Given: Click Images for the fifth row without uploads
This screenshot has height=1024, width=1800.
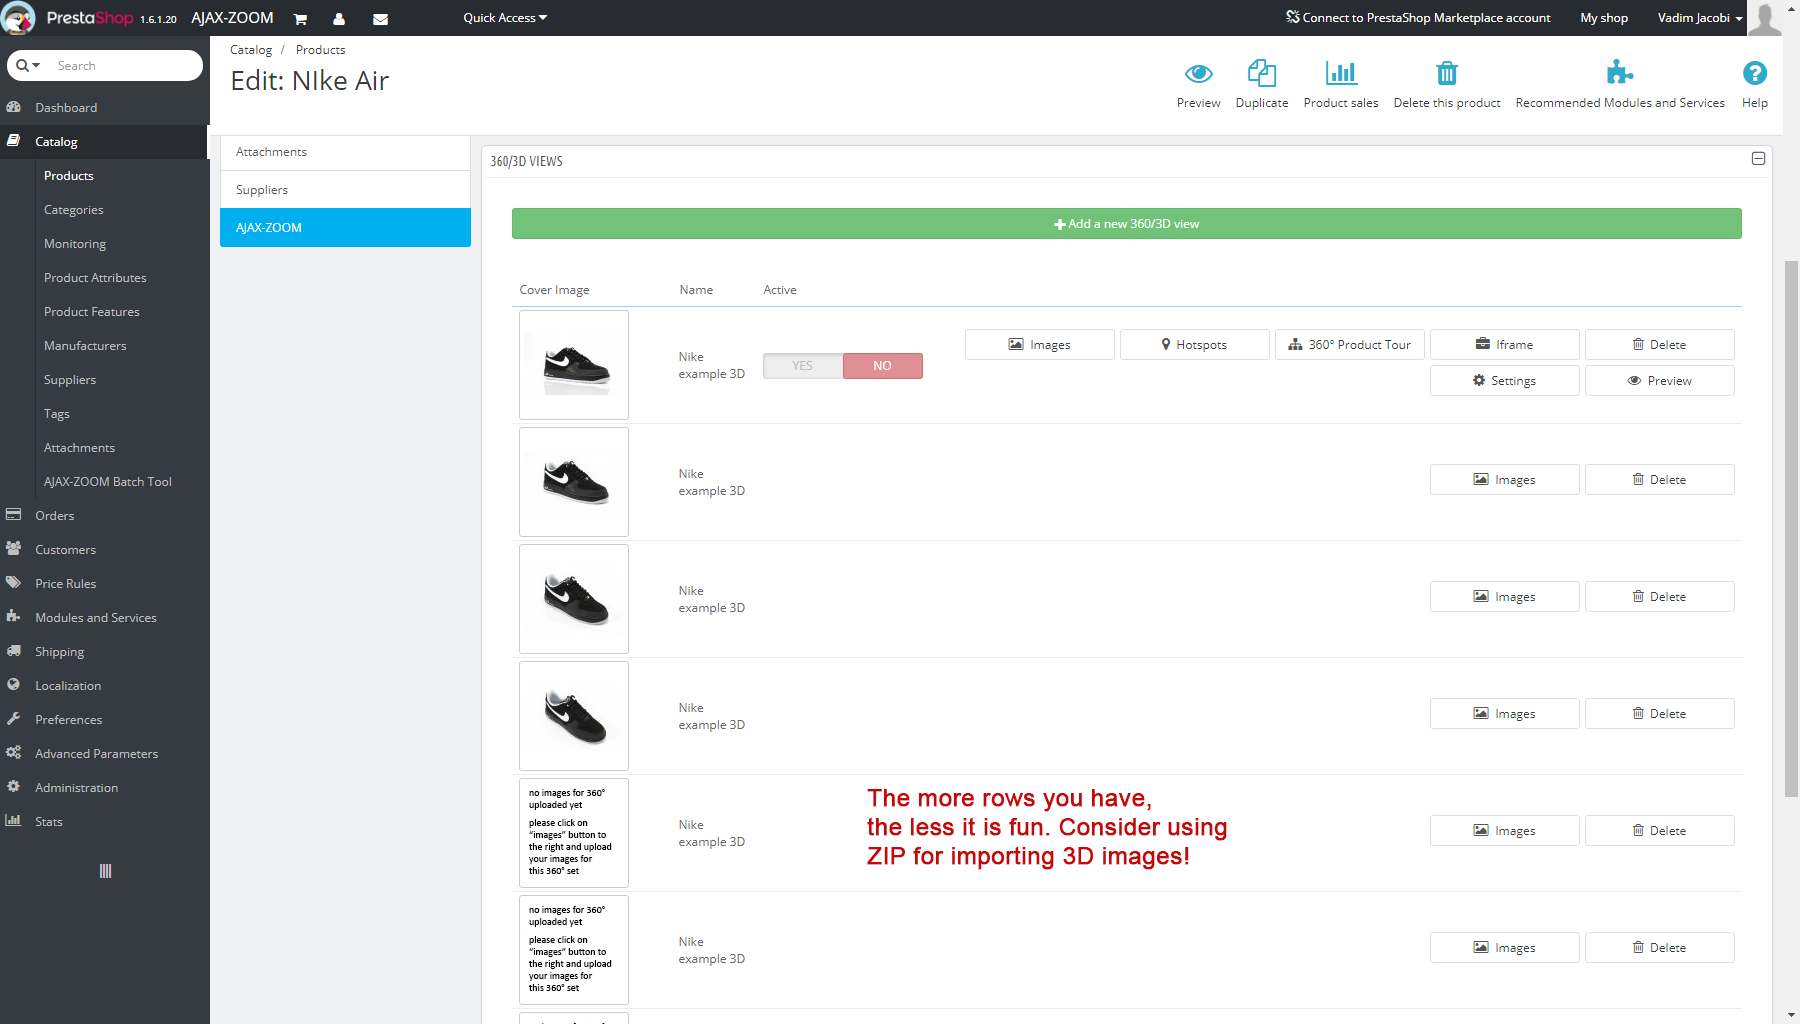Looking at the screenshot, I should tap(1505, 831).
